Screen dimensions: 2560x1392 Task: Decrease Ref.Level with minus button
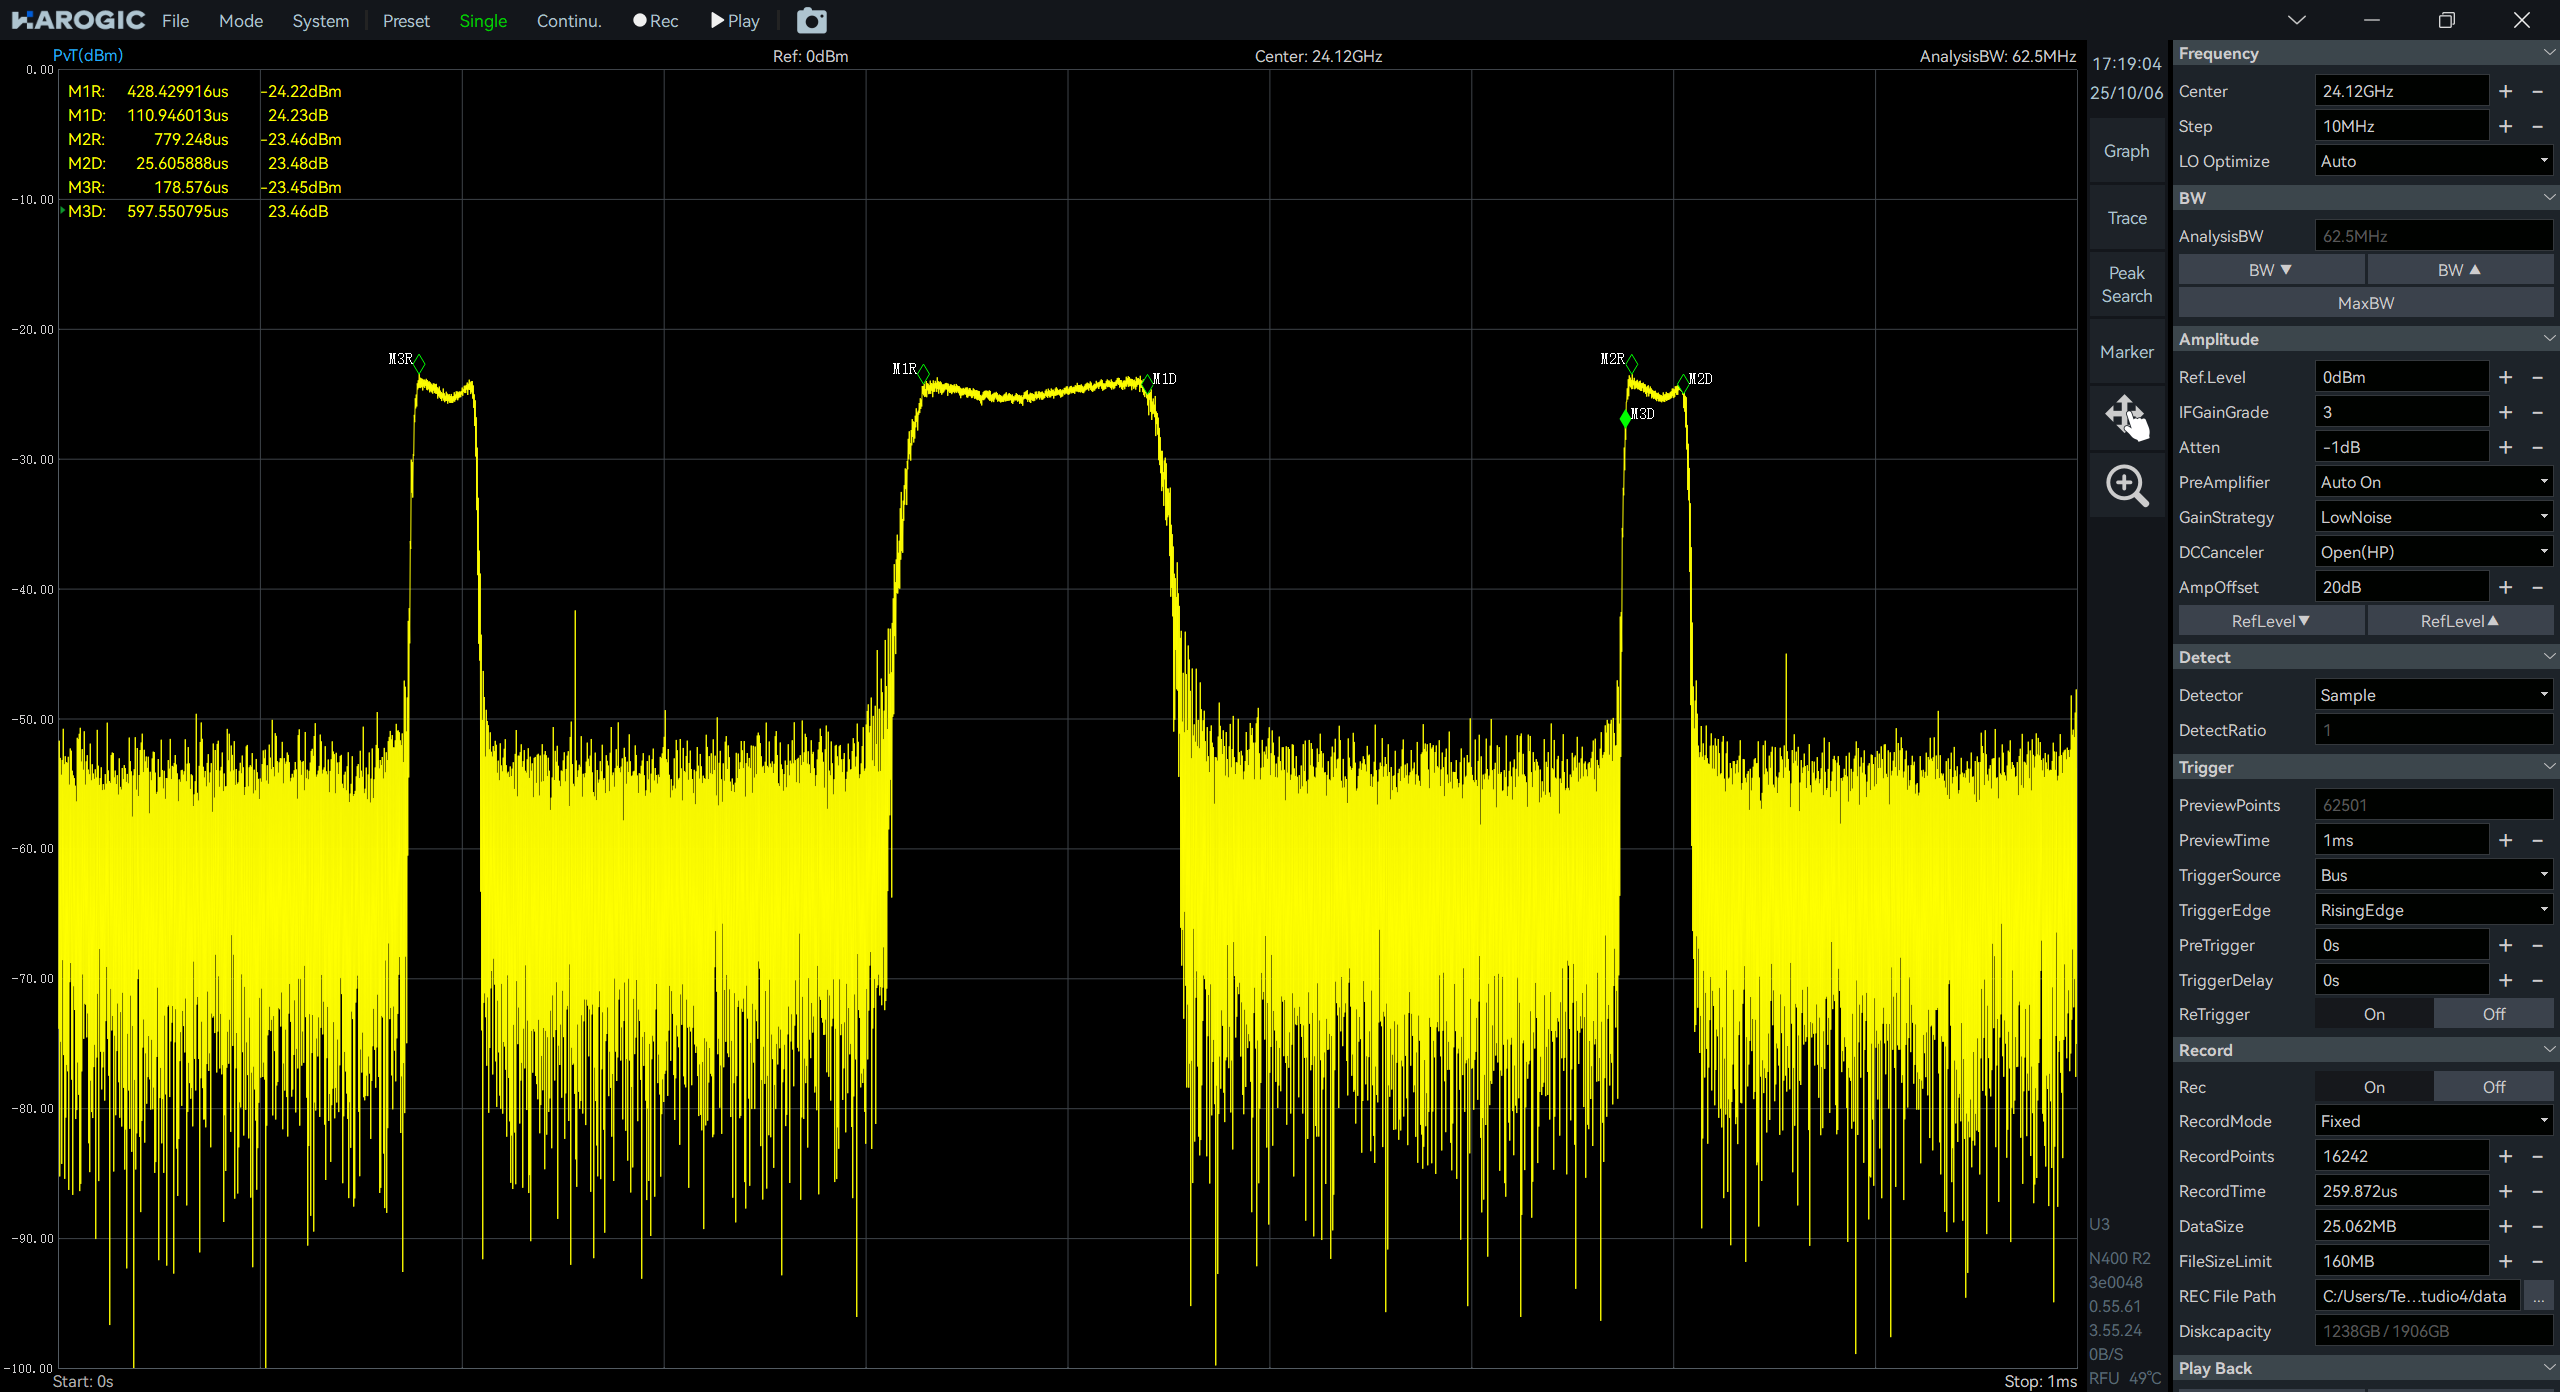click(x=2537, y=377)
